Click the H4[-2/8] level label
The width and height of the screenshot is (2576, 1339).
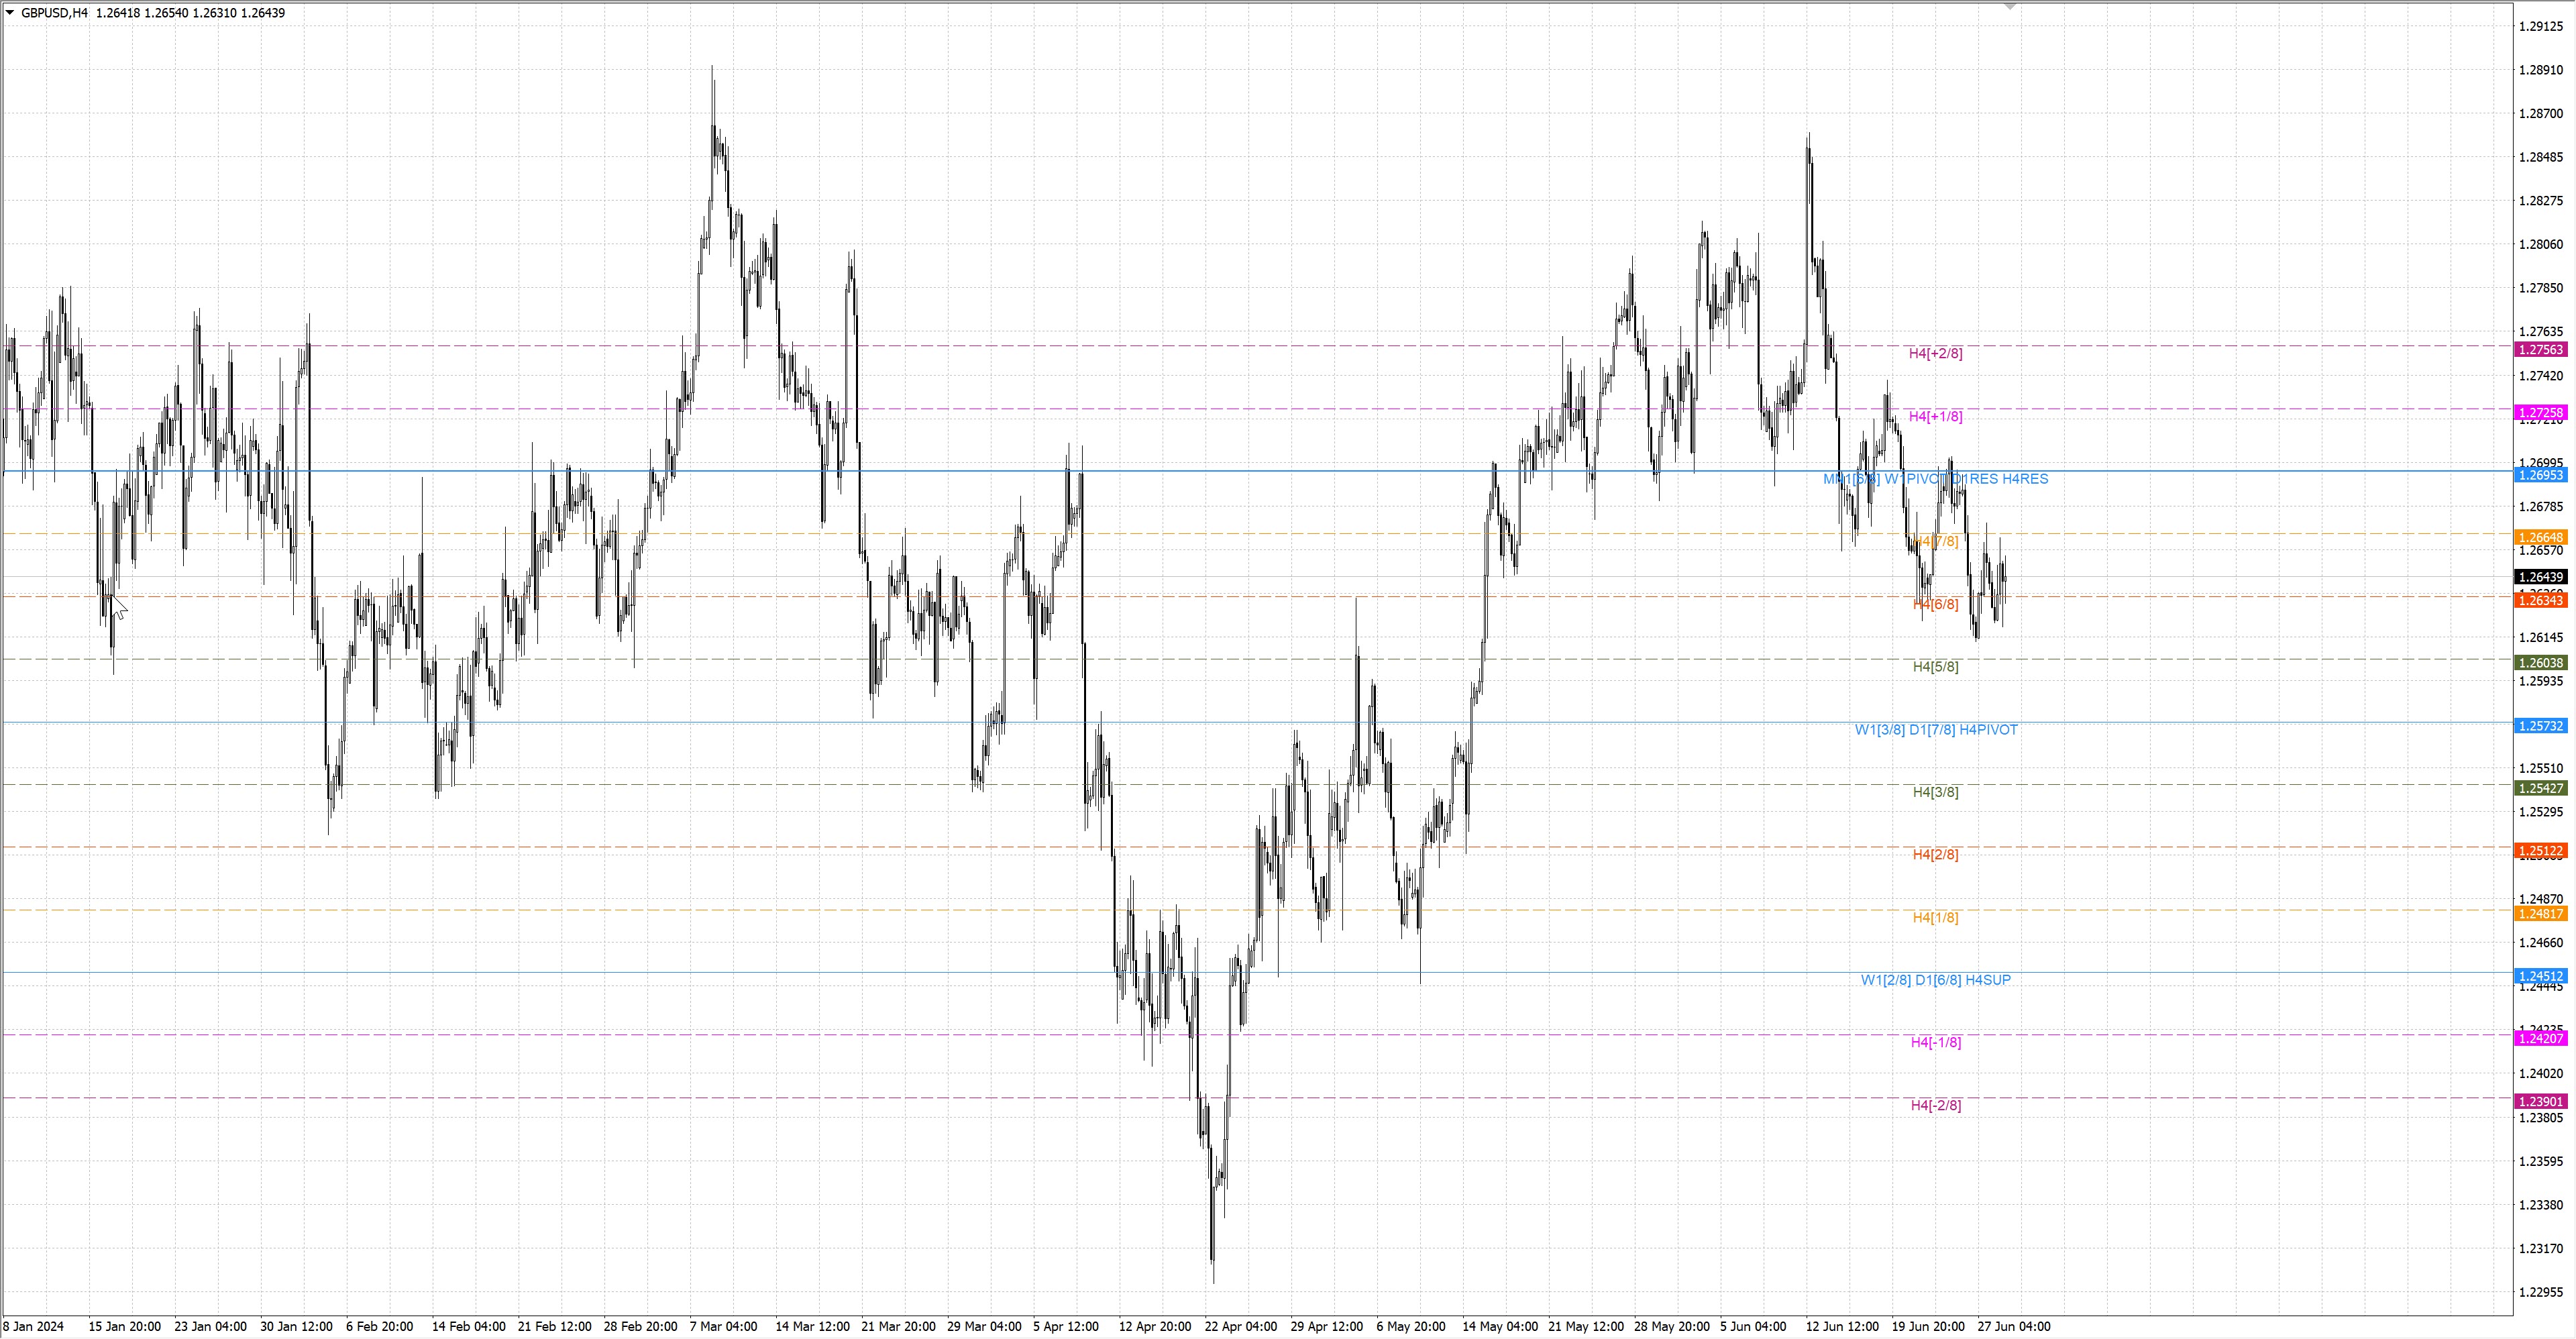1935,1105
